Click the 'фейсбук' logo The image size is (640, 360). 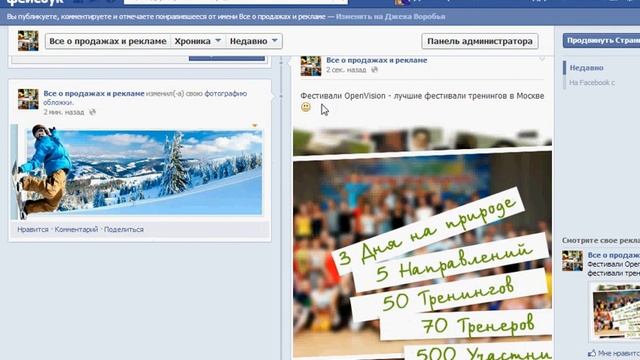(36, 2)
